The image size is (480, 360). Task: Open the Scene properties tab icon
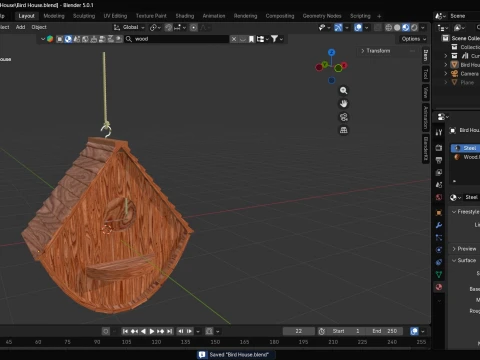pos(439,185)
